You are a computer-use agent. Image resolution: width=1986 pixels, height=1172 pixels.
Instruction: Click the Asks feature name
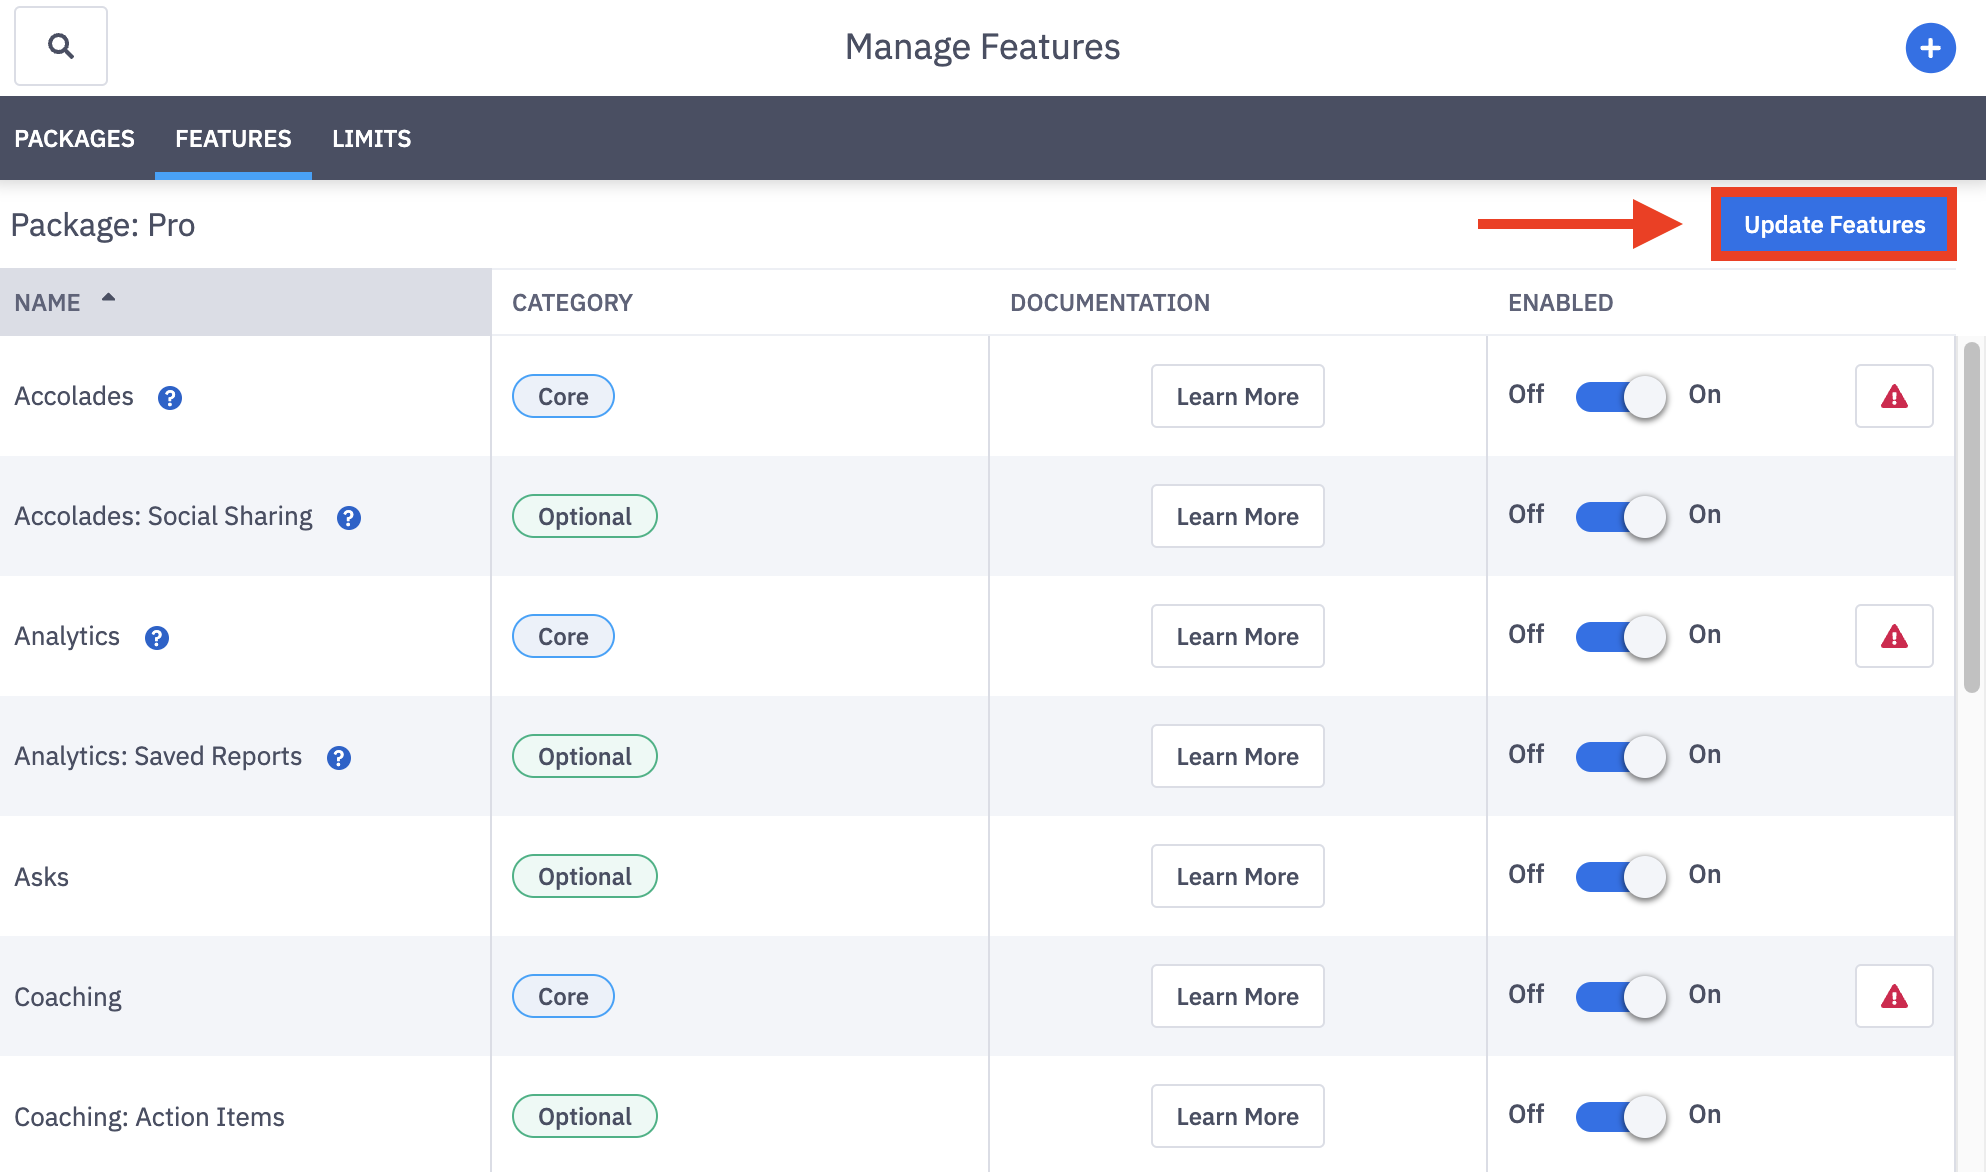point(41,877)
